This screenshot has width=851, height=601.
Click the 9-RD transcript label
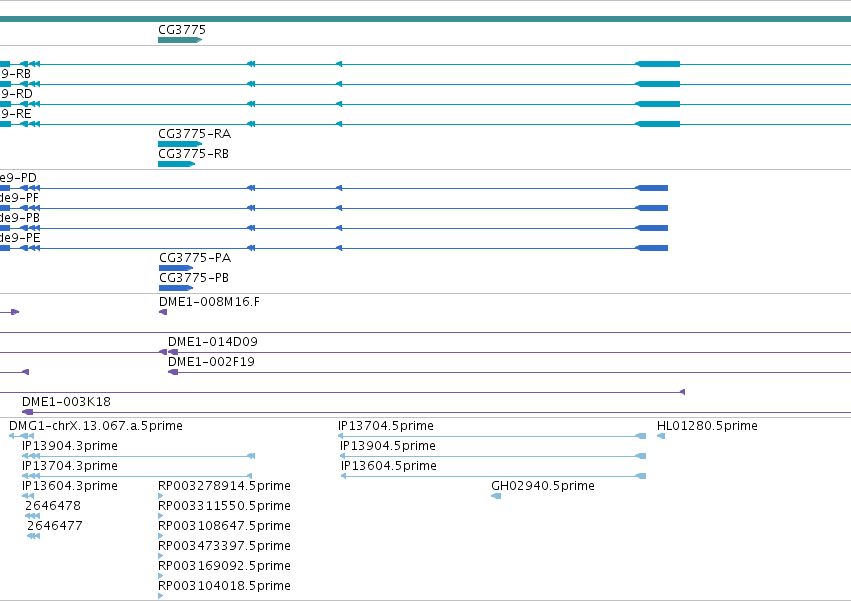pyautogui.click(x=16, y=94)
